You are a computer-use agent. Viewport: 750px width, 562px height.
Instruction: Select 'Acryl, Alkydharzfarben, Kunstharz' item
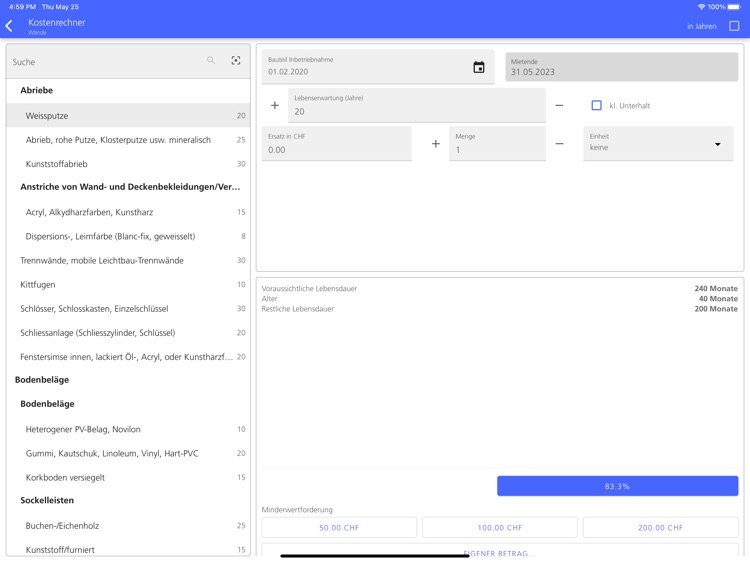click(x=128, y=212)
